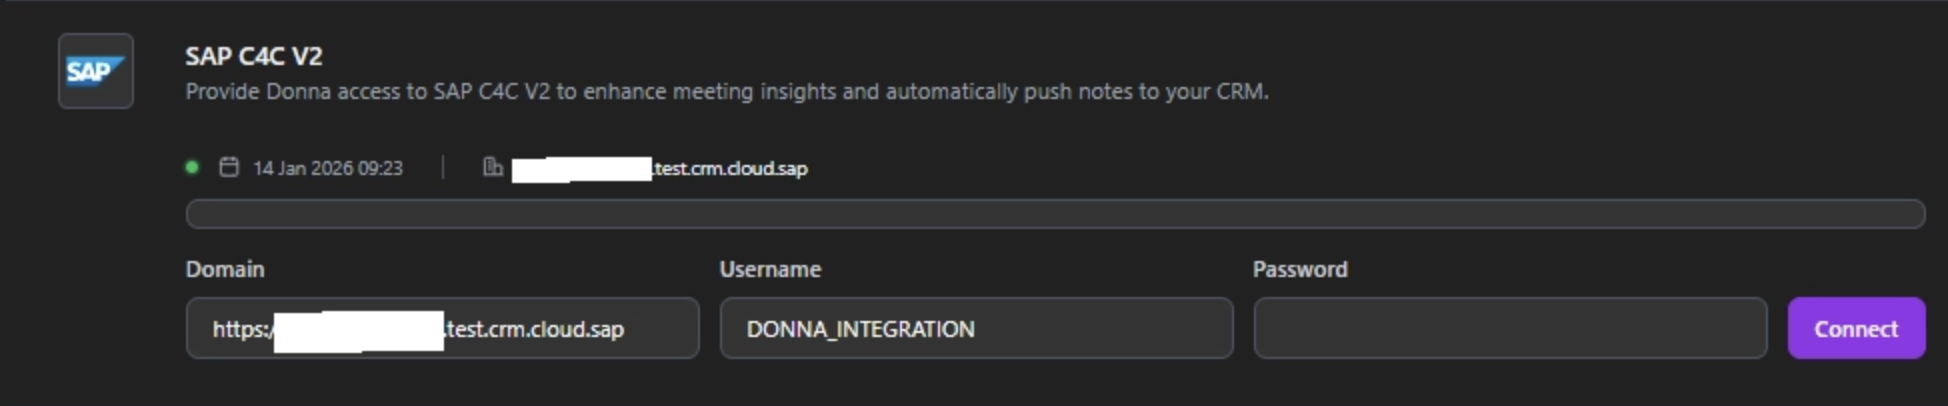Click the Provide Donna access description text
1948x406 pixels.
(726, 91)
